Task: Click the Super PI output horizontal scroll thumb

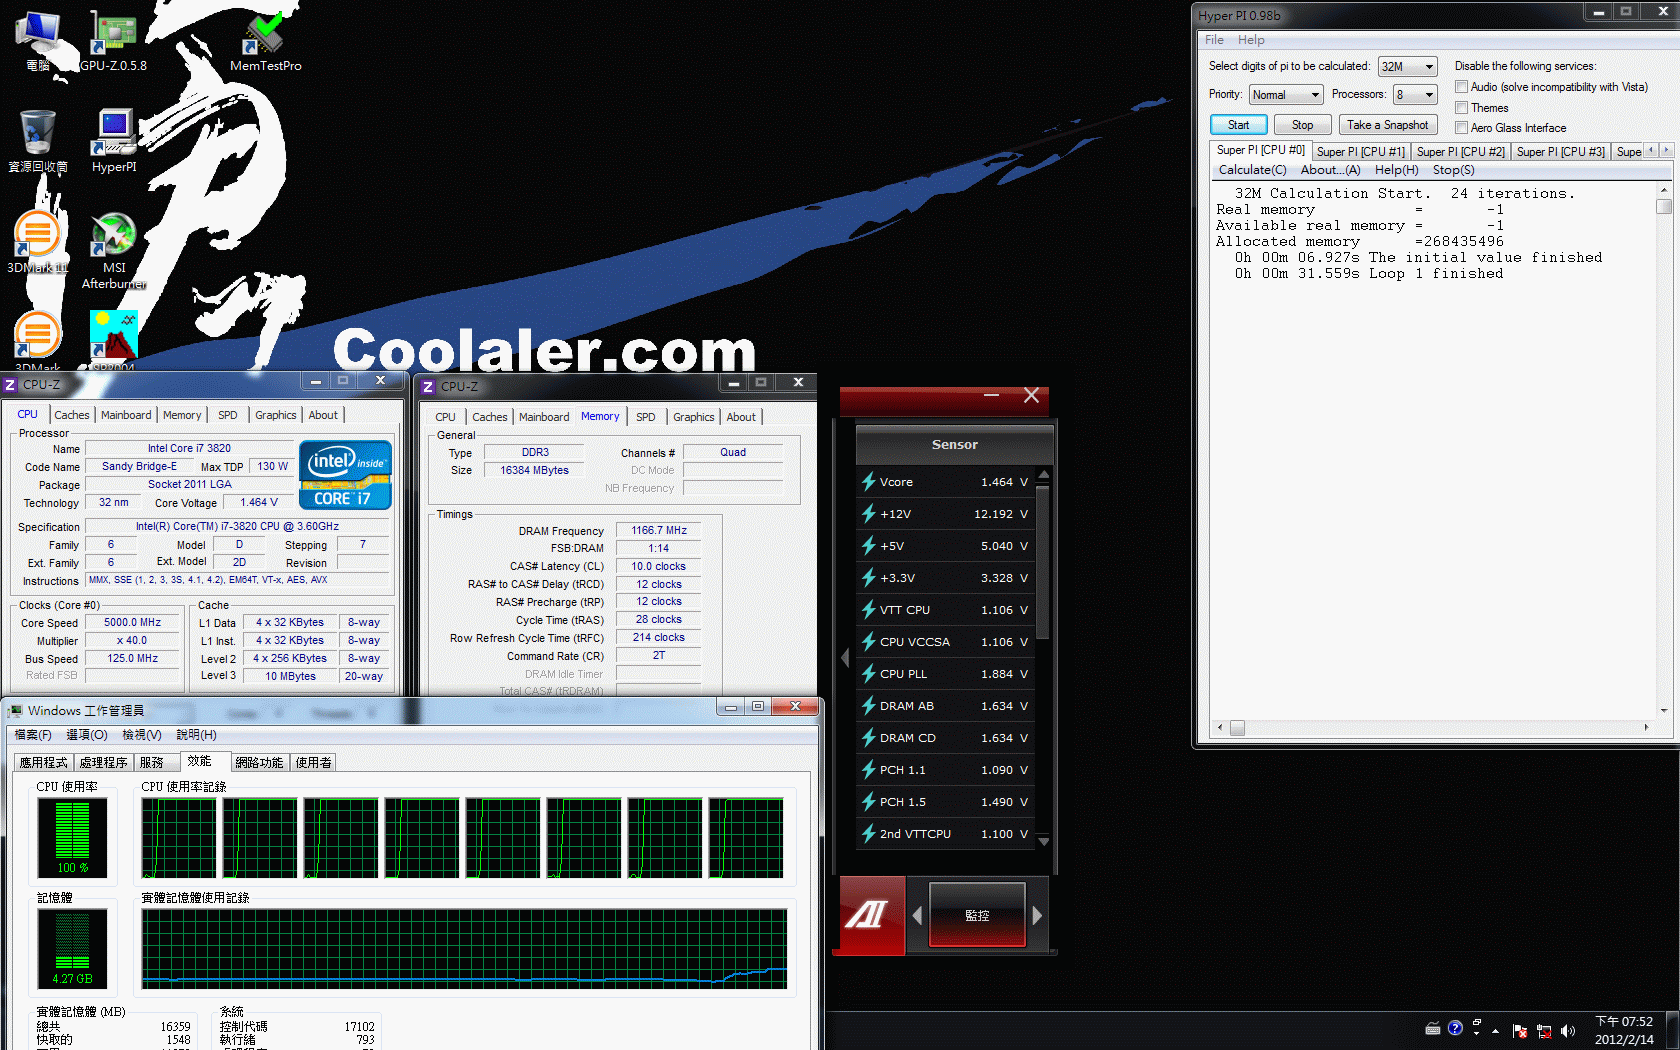Action: coord(1237,728)
